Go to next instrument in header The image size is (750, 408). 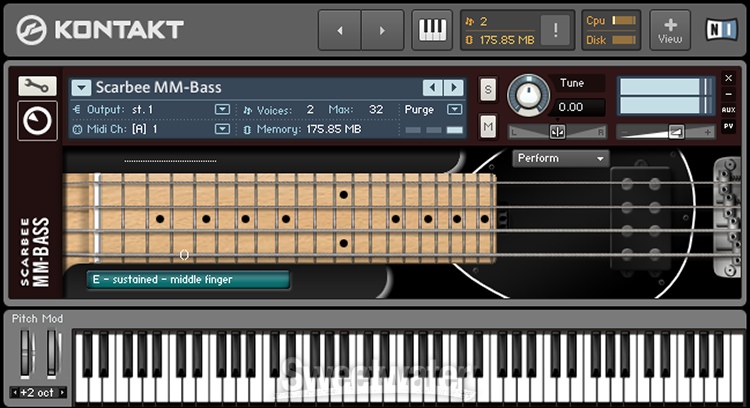(x=382, y=30)
